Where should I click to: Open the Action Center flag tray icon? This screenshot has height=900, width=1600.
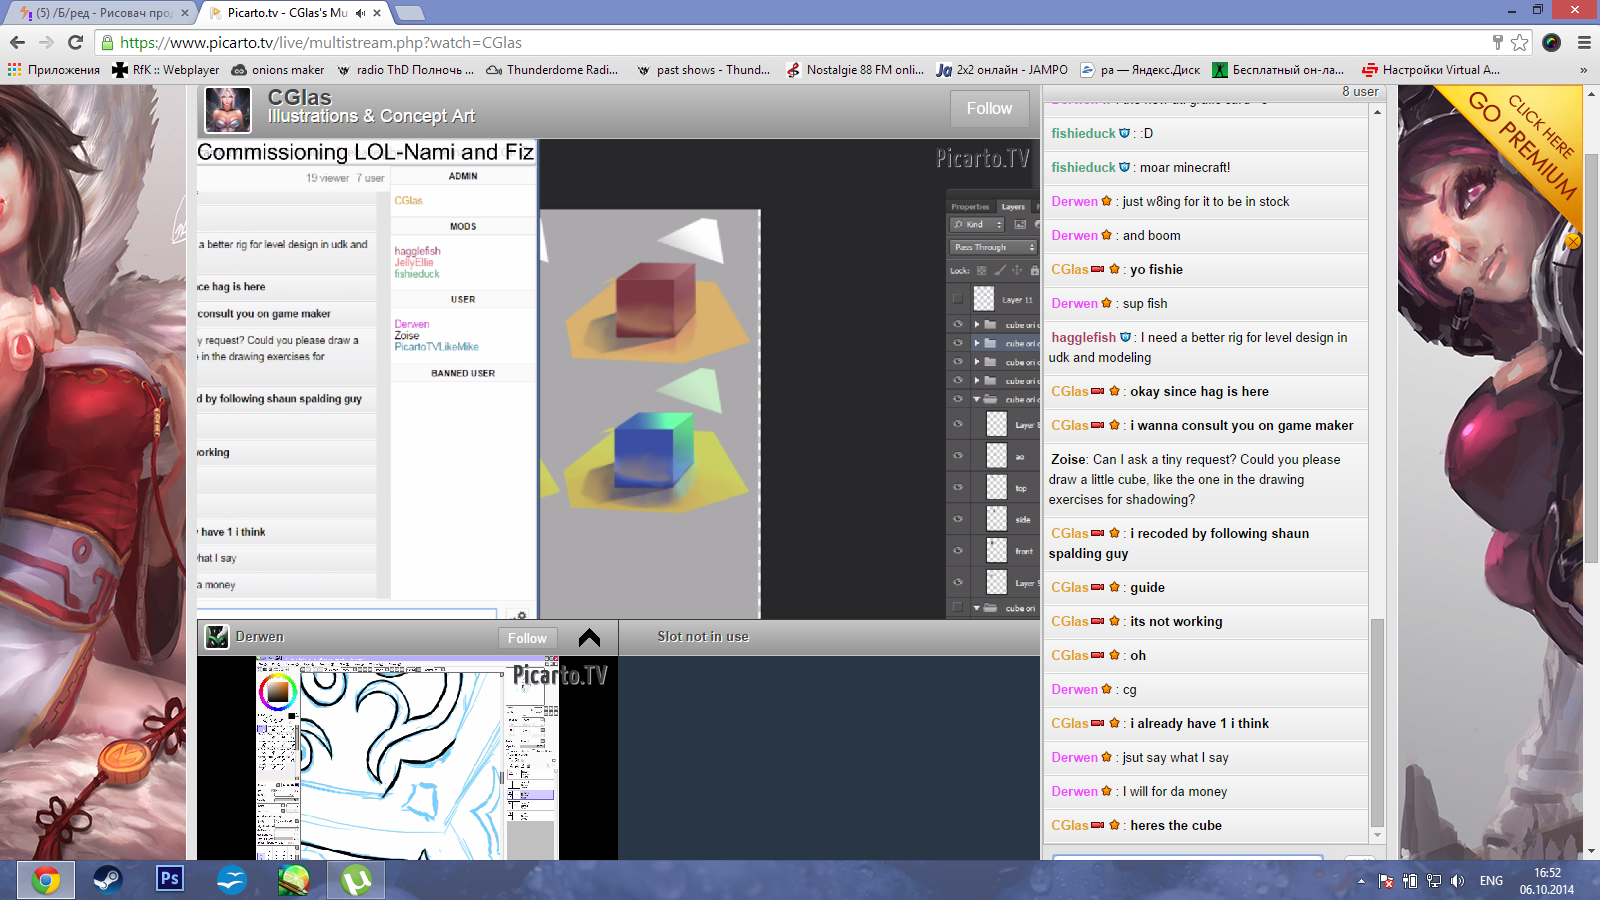click(x=1386, y=881)
